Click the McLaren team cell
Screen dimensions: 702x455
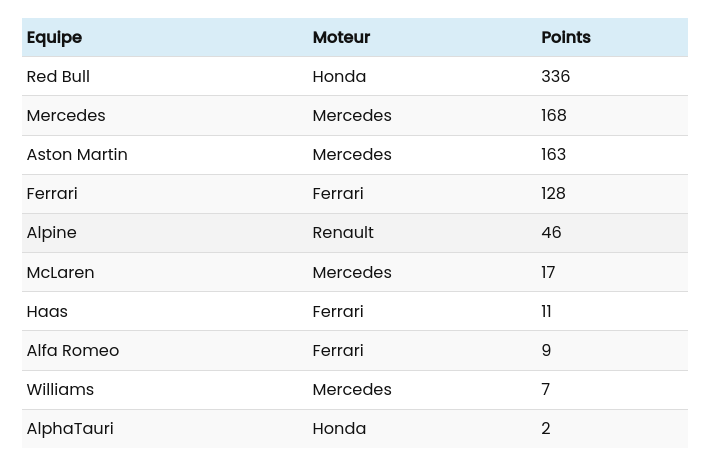(x=60, y=272)
